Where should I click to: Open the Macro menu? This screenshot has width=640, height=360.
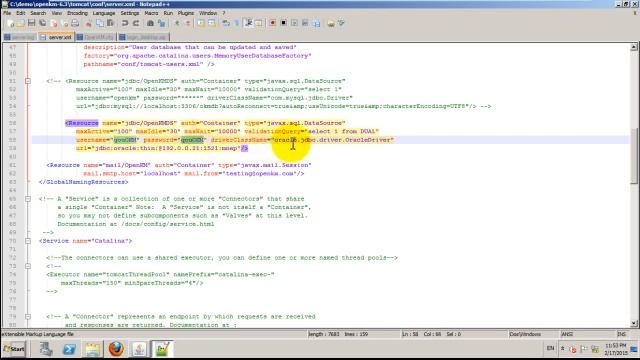pos(151,13)
